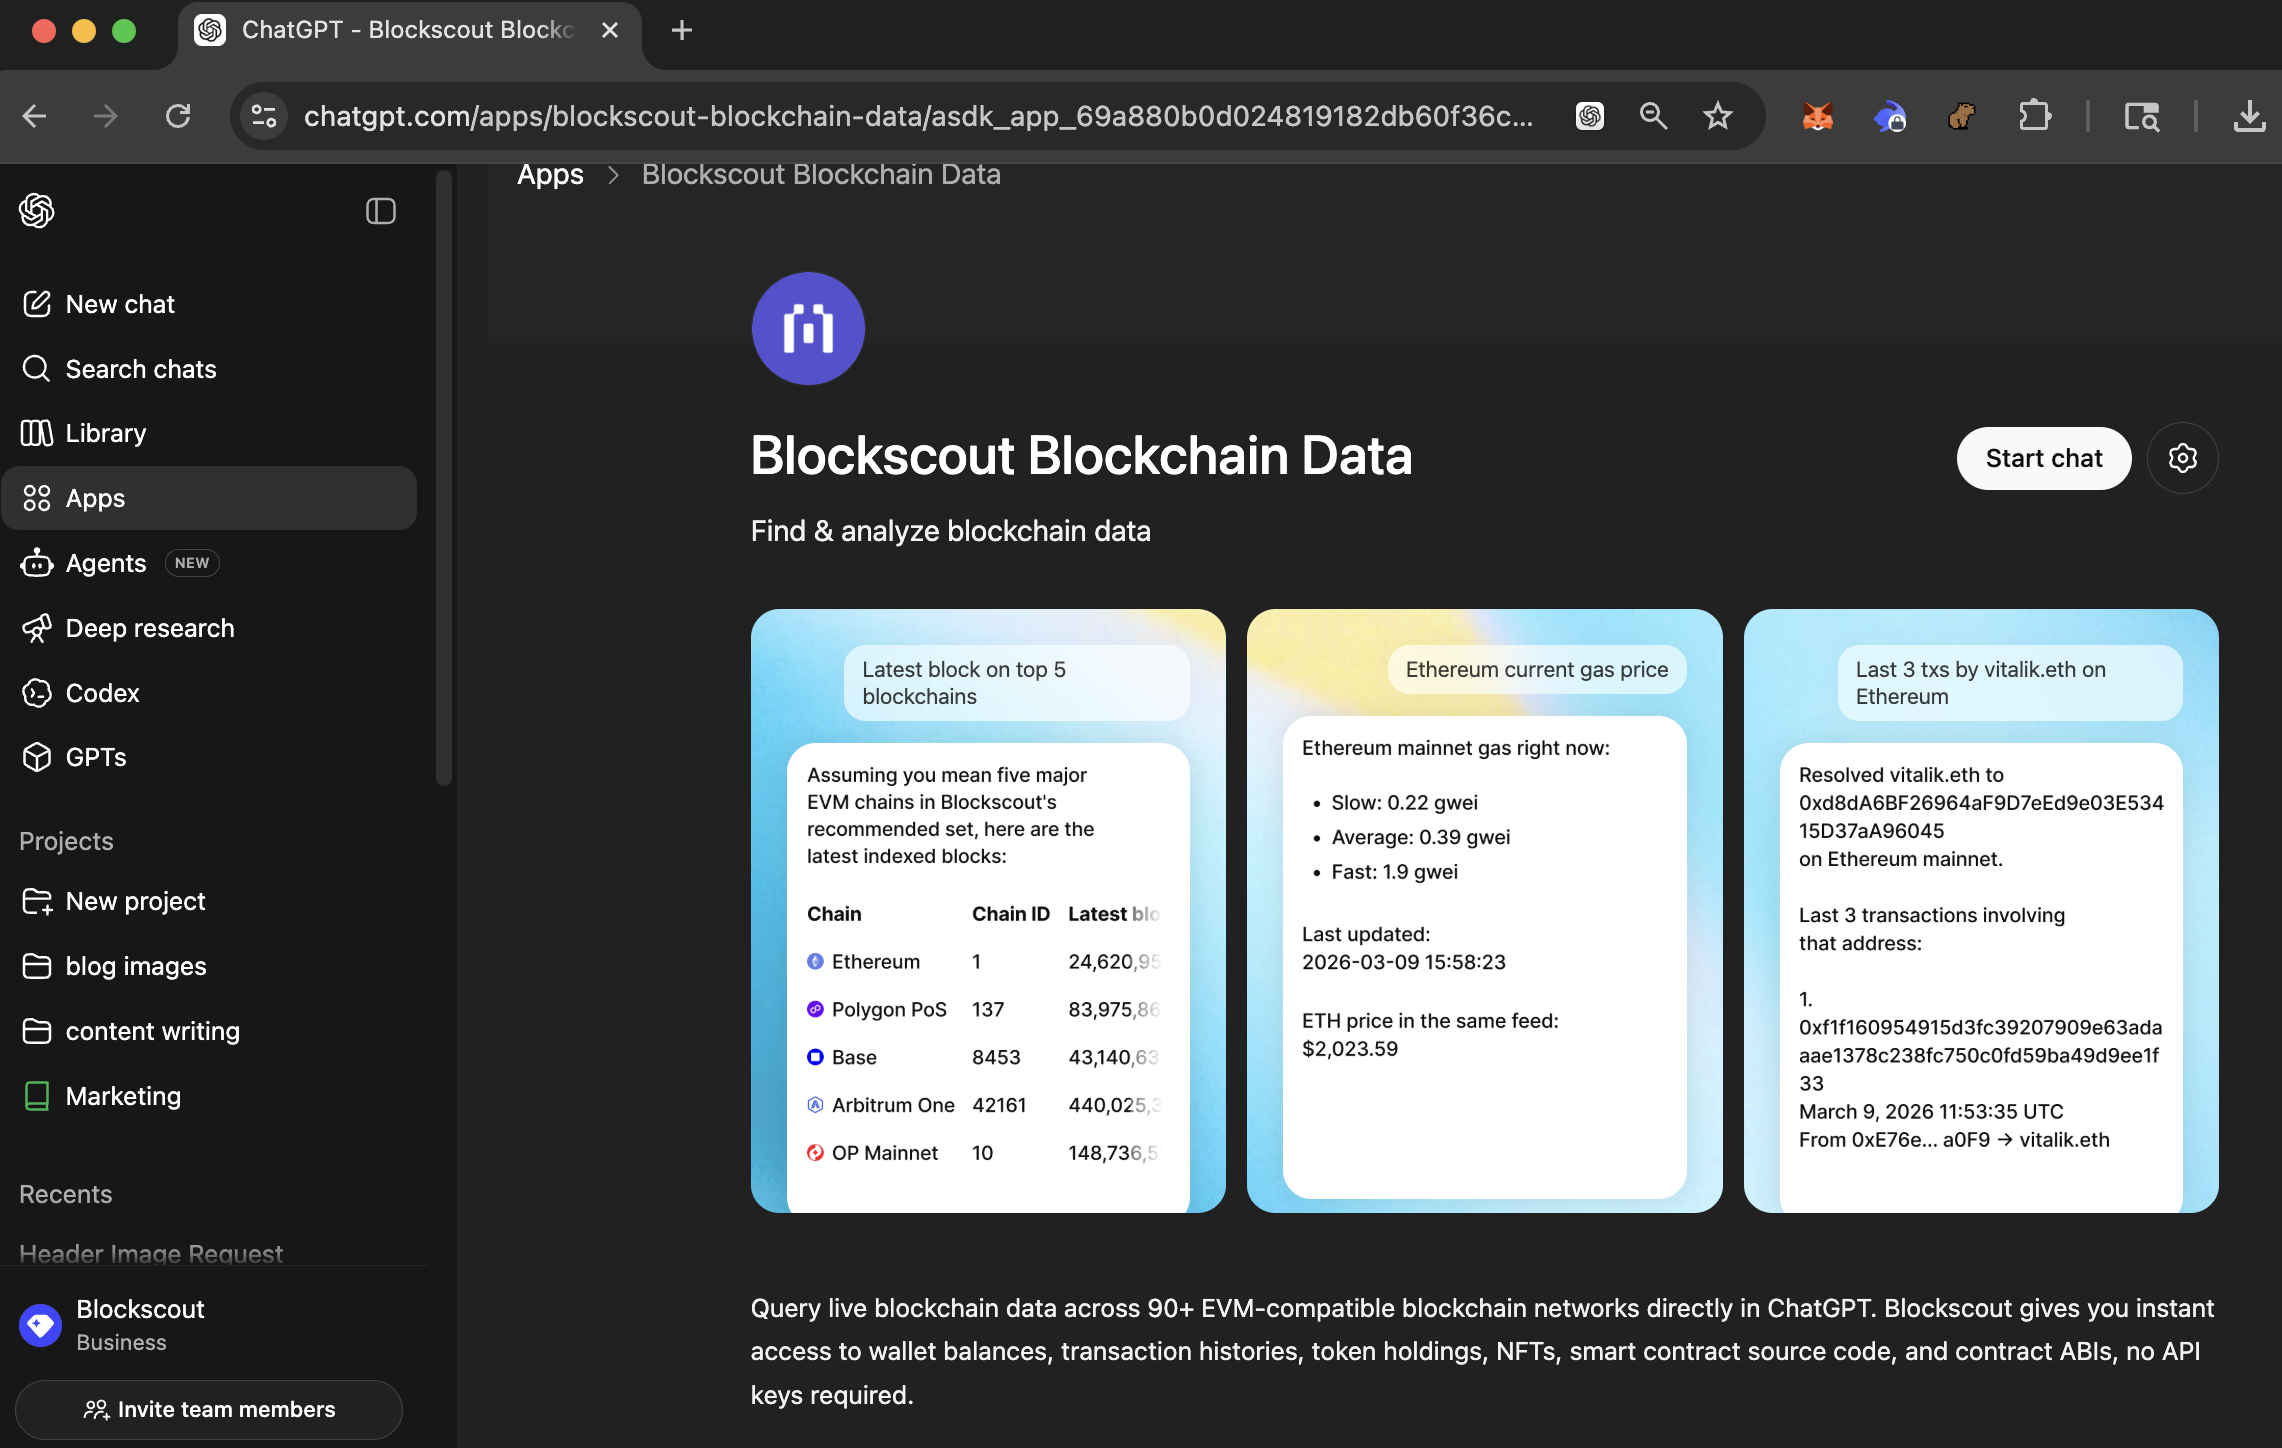The image size is (2282, 1448).
Task: Open the Blockscout app settings gear
Action: pos(2183,458)
